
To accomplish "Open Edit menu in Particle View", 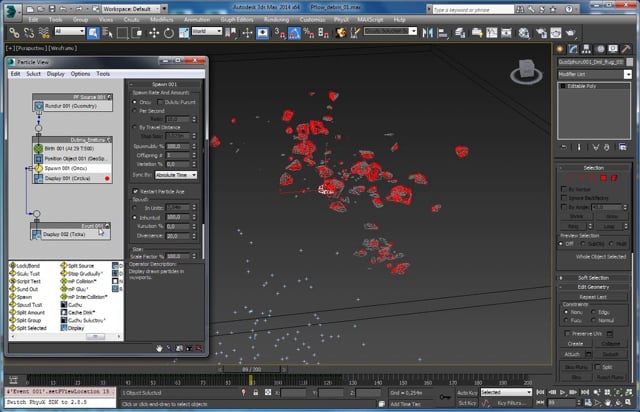I will (x=16, y=74).
